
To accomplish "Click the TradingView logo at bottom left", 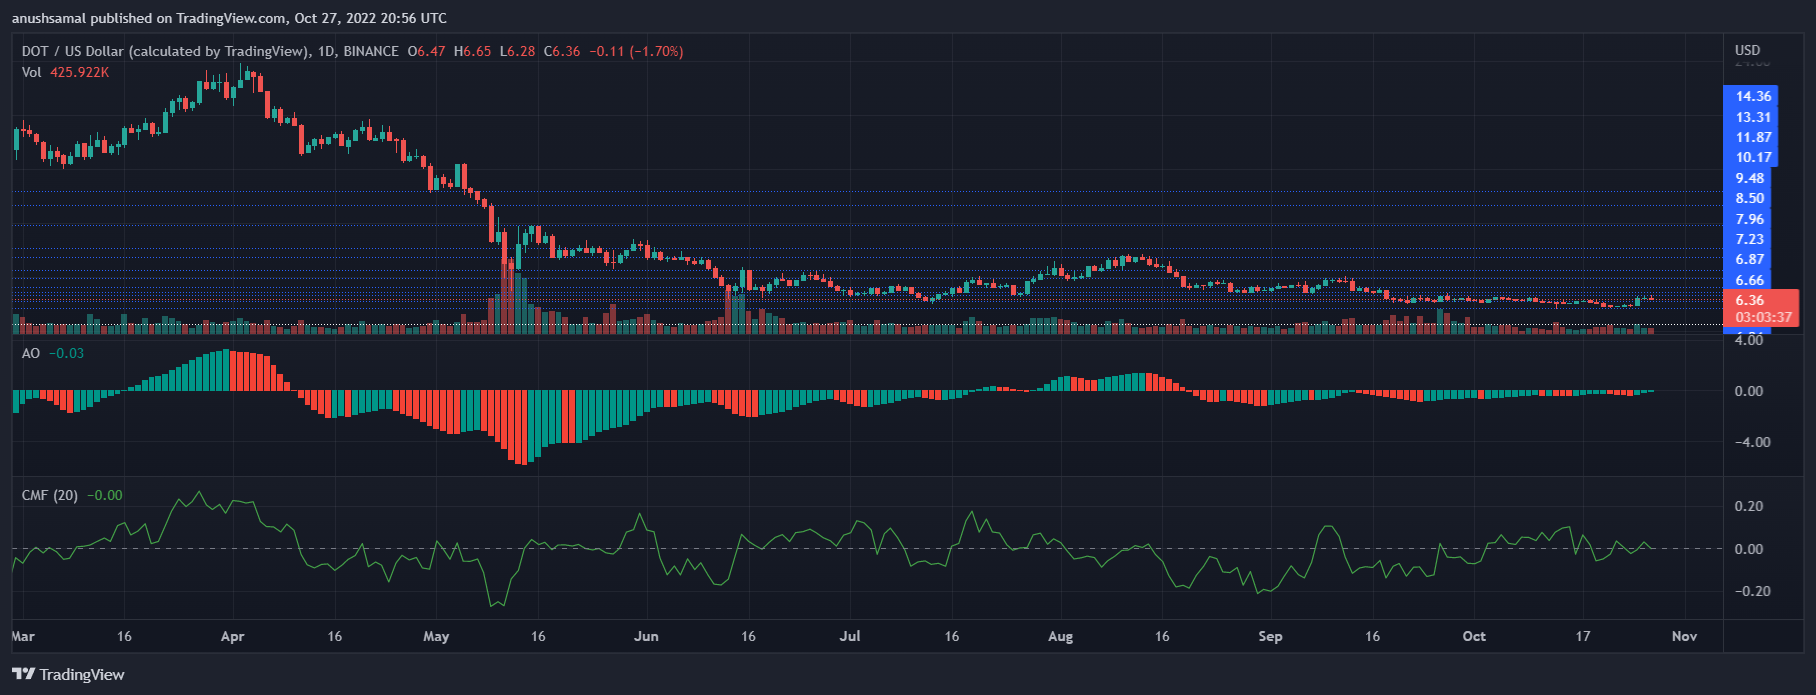I will (68, 675).
